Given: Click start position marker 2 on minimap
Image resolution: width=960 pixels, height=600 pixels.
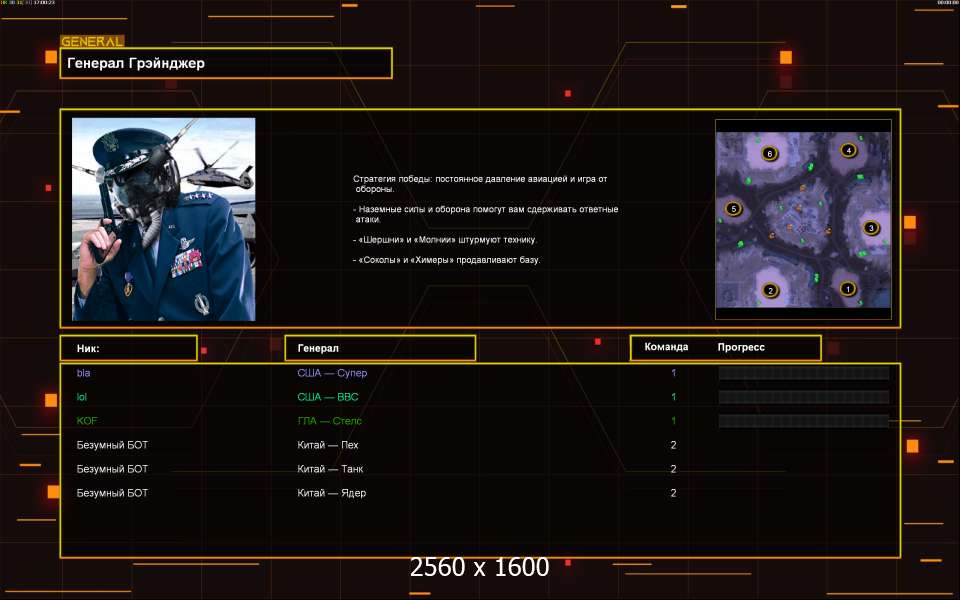Looking at the screenshot, I should [770, 291].
